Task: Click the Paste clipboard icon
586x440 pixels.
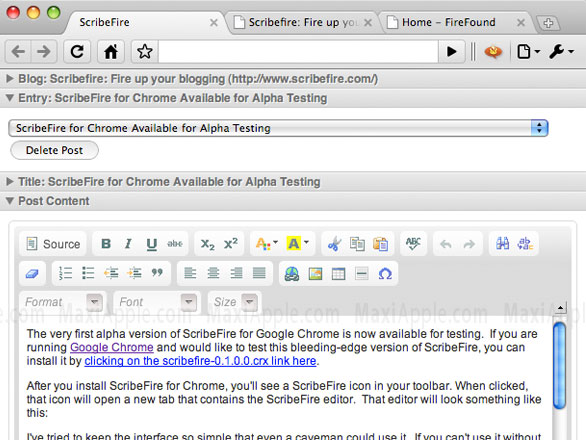Action: tap(380, 244)
